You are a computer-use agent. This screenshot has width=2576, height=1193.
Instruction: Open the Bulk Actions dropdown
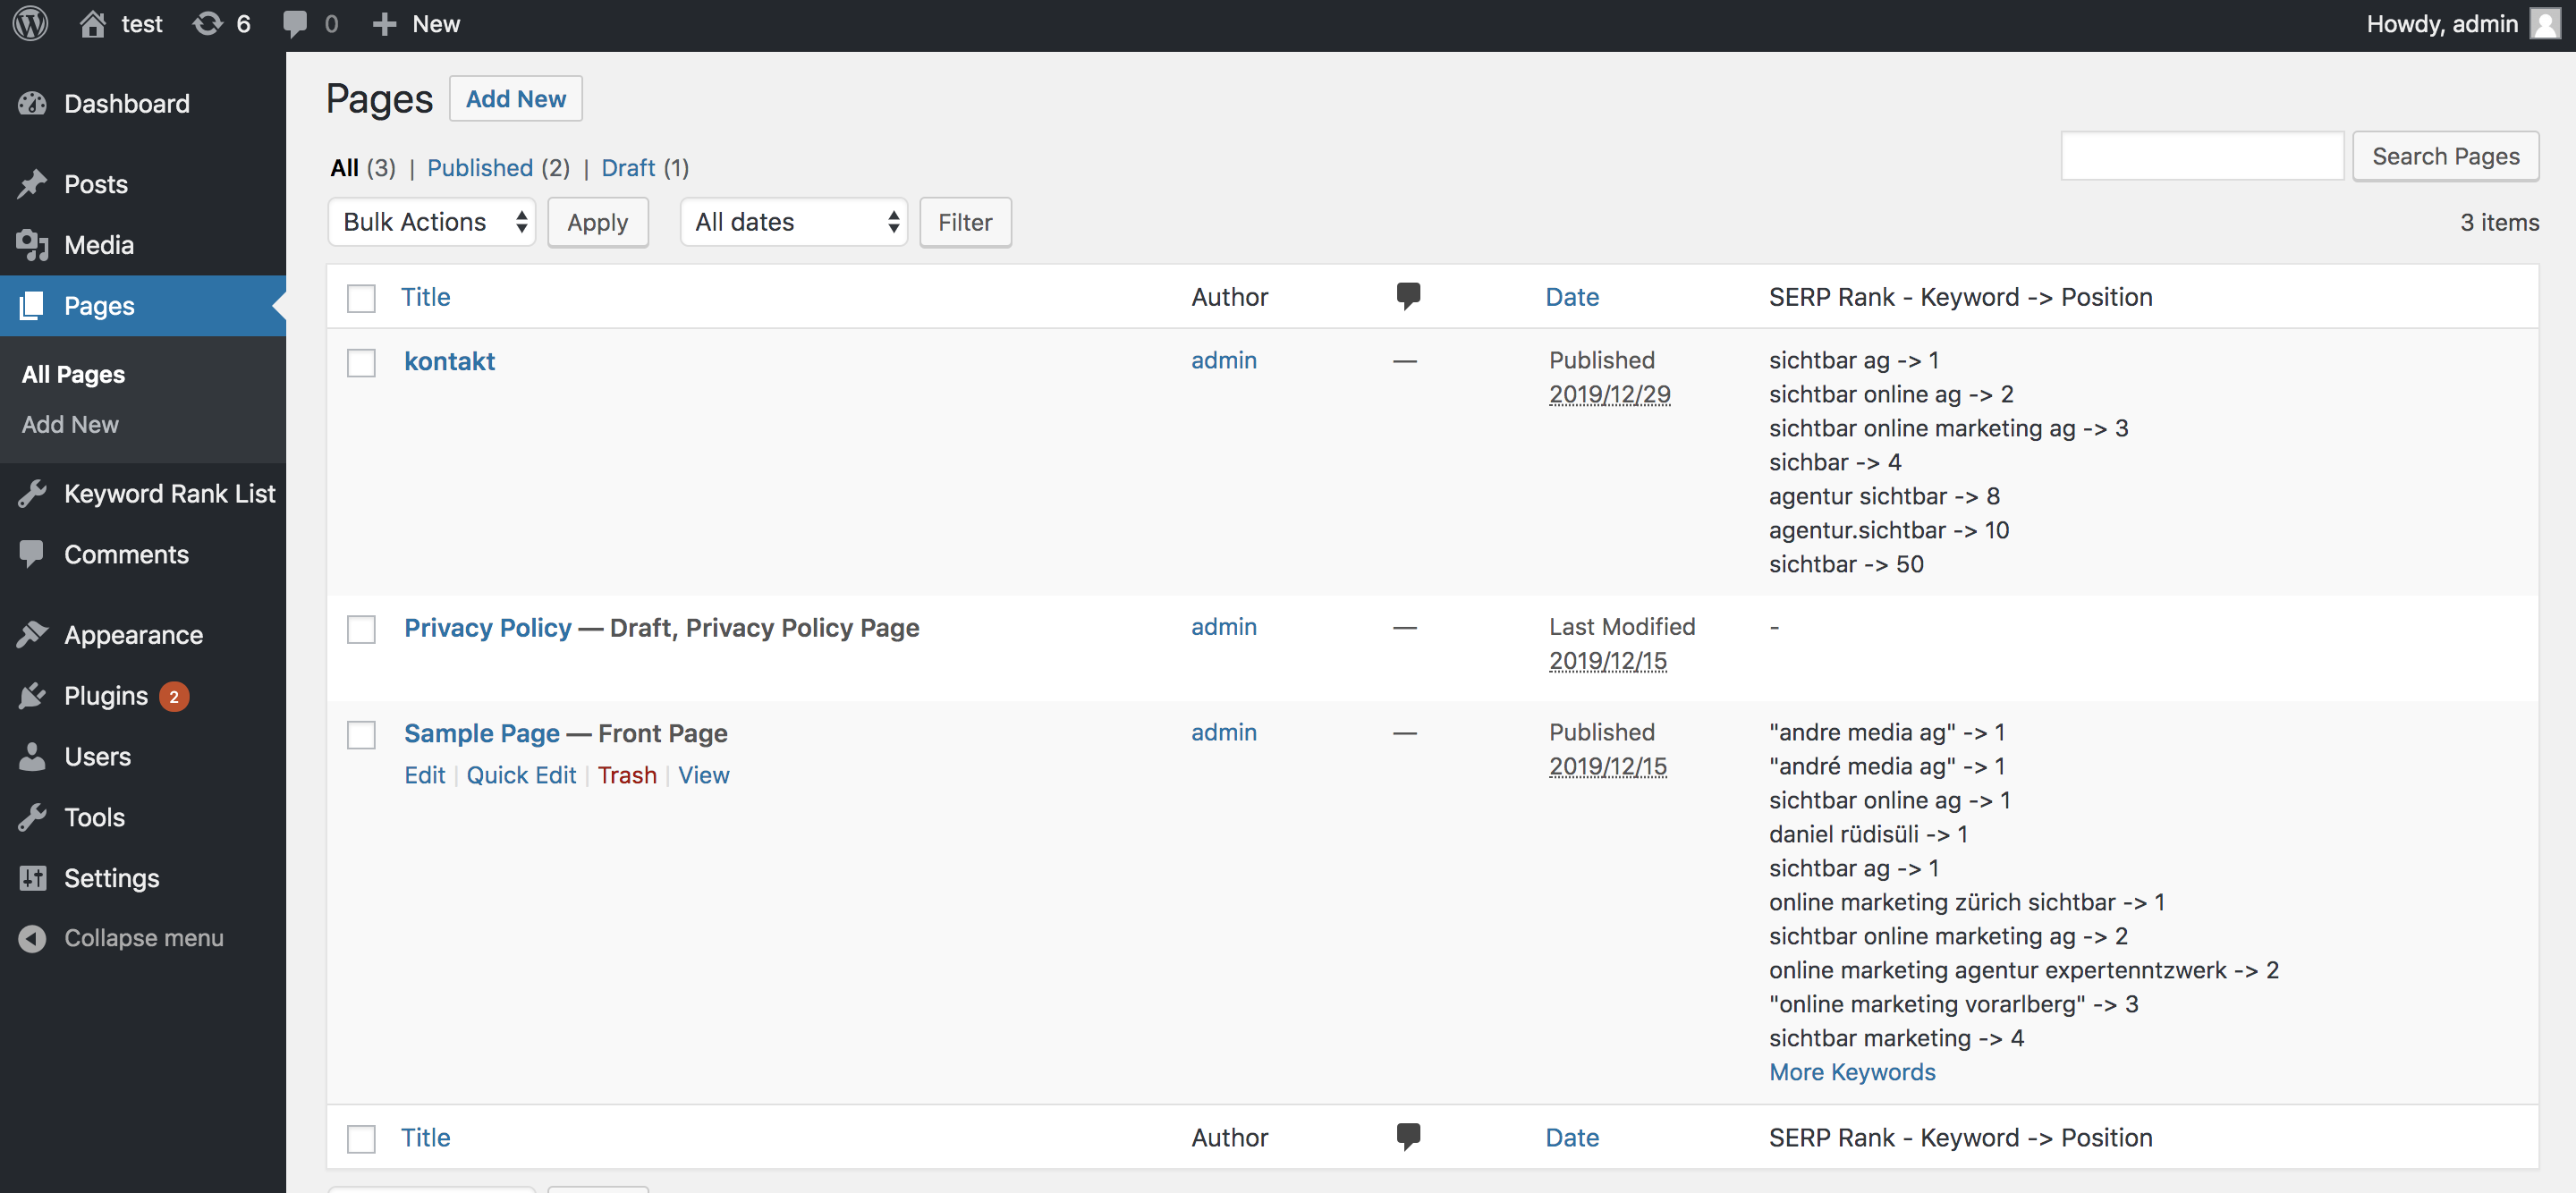pyautogui.click(x=432, y=222)
